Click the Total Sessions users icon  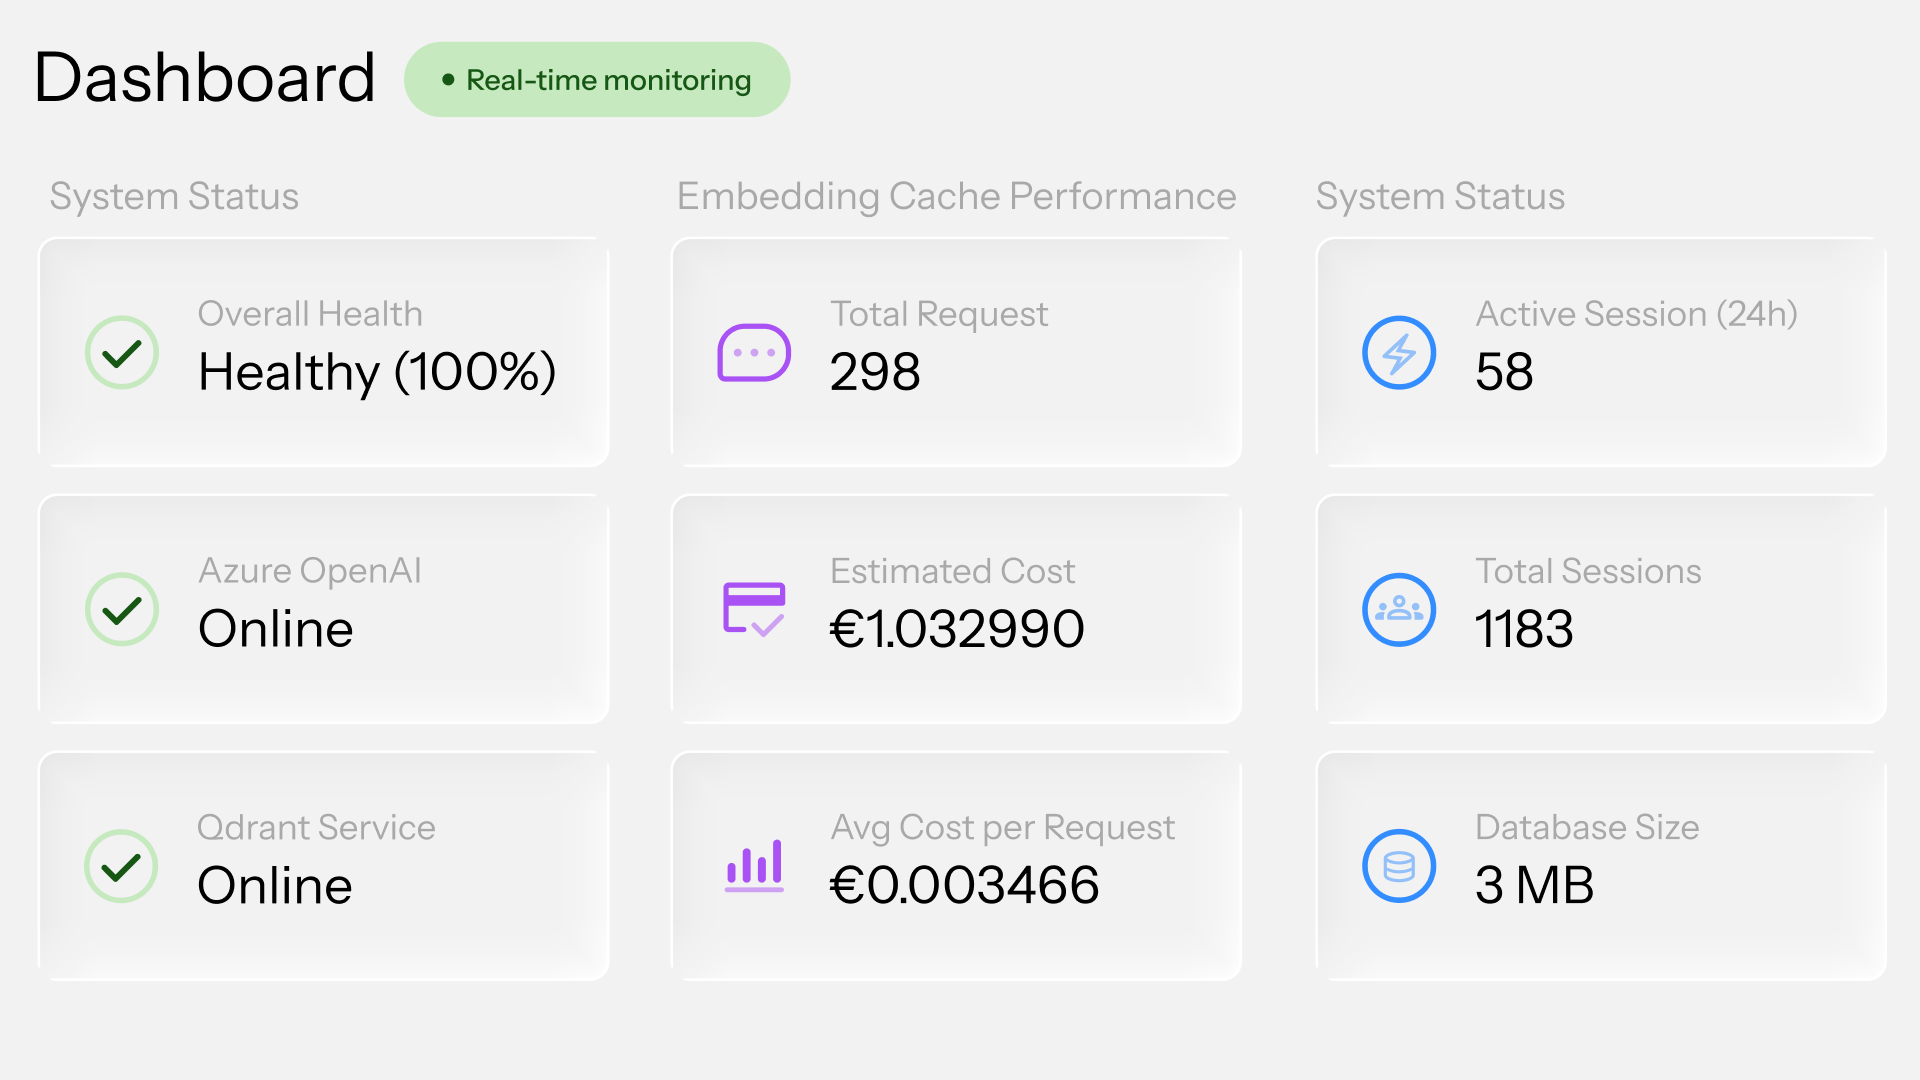click(x=1399, y=610)
